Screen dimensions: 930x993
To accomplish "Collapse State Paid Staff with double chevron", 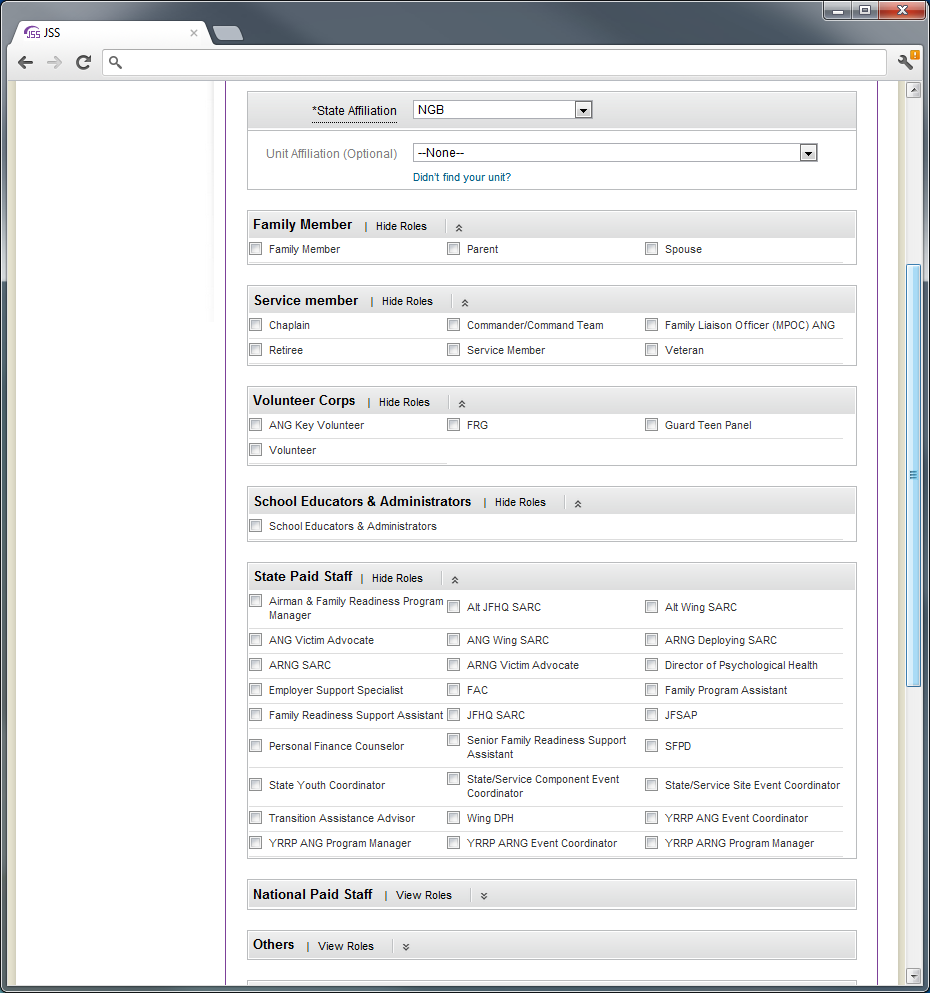I will coord(455,580).
